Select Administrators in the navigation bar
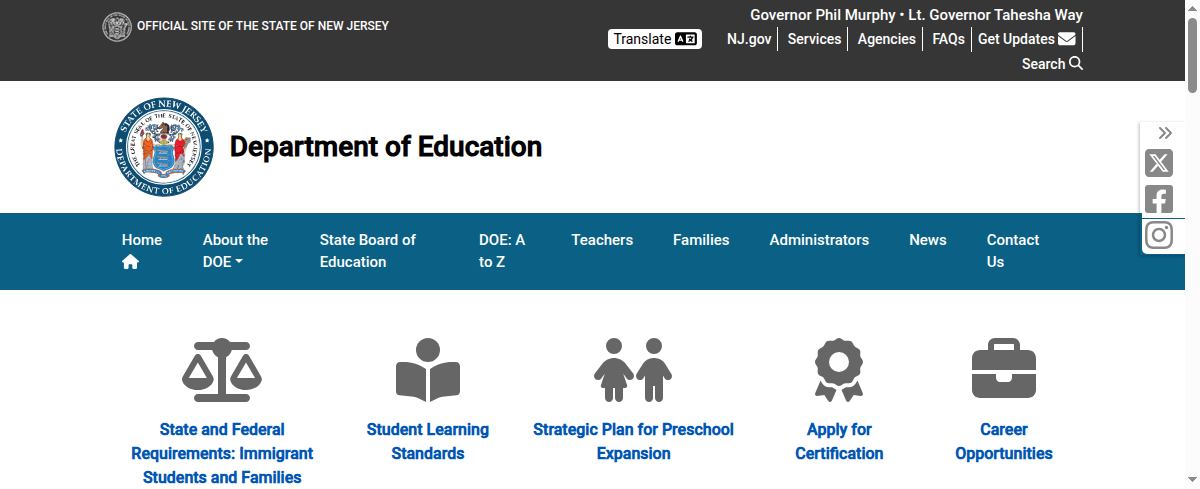 coord(819,240)
